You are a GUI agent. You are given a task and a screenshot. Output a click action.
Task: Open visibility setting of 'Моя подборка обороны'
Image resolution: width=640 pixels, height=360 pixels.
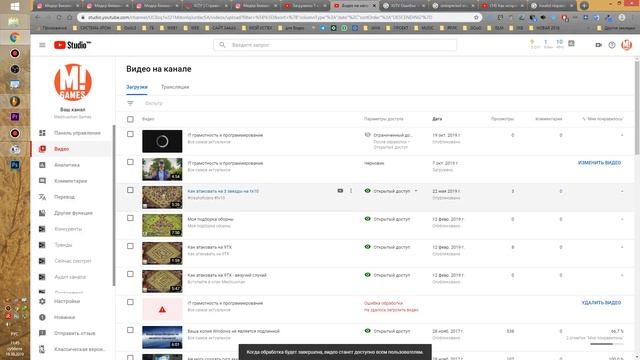pos(387,219)
